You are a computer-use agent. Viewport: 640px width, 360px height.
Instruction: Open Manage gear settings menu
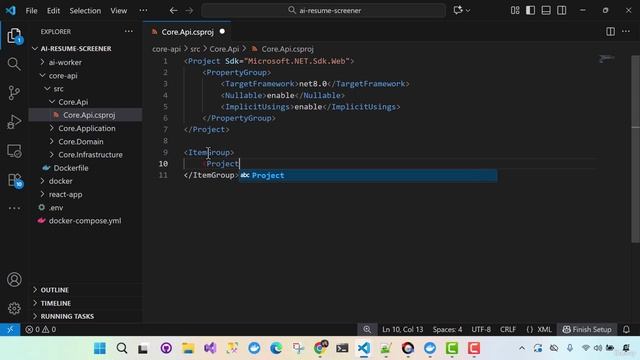pyautogui.click(x=14, y=308)
